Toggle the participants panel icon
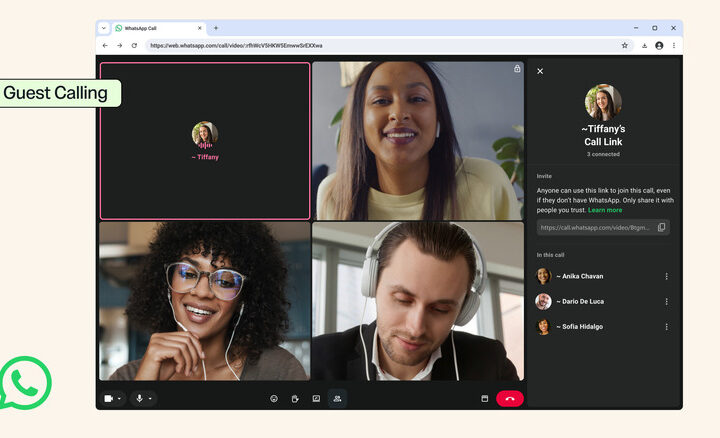The height and width of the screenshot is (438, 720). coord(338,399)
